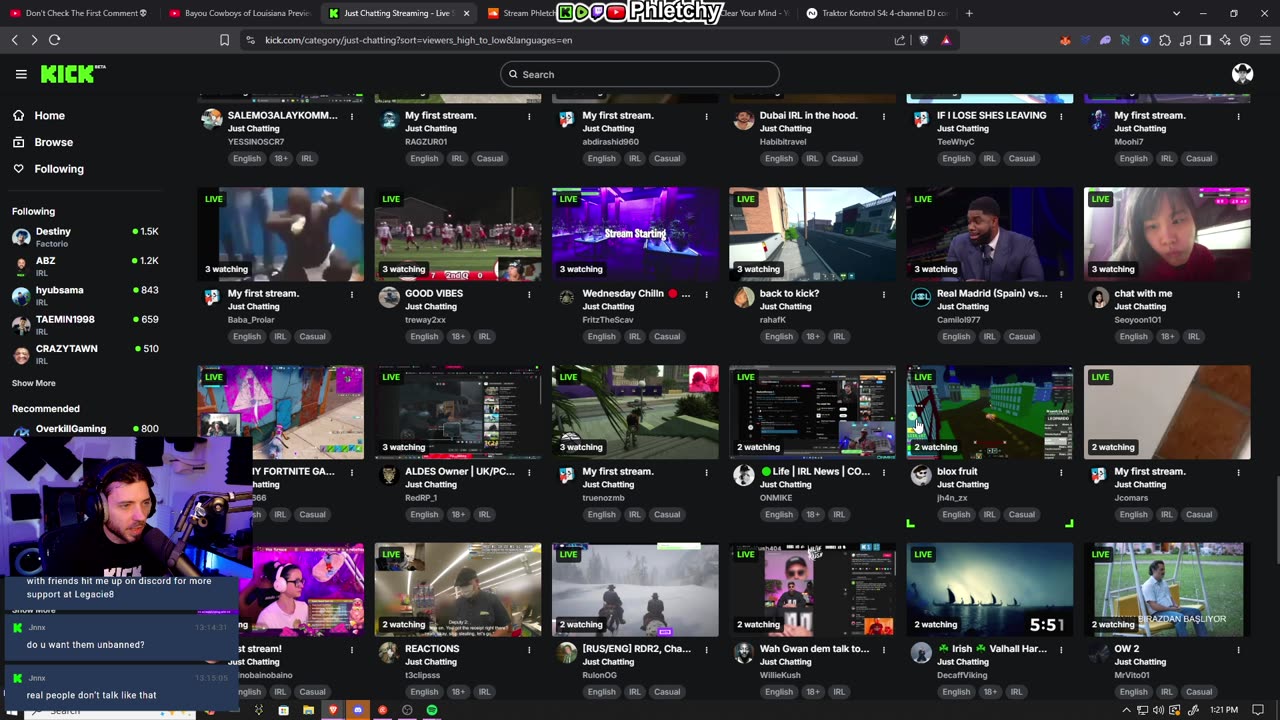Open Brave browser icon in the taskbar
Image resolution: width=1280 pixels, height=720 pixels.
333,710
